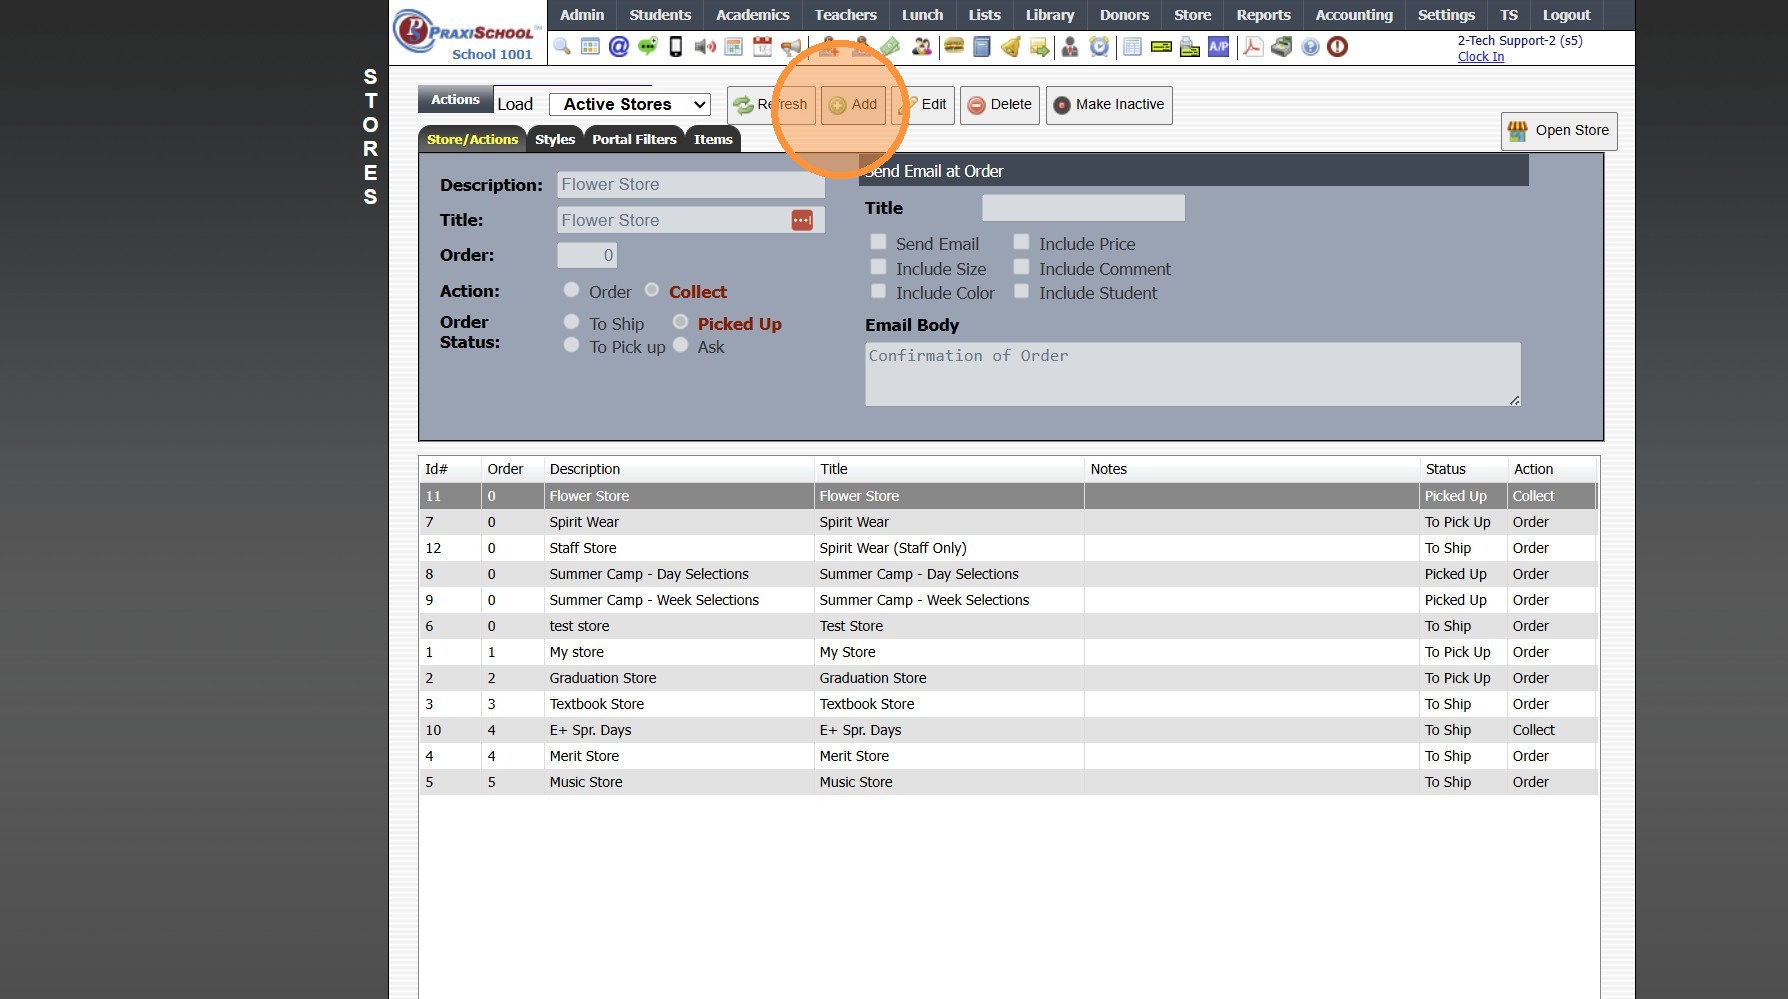Click the mobile phone icon
The width and height of the screenshot is (1788, 999).
coord(676,47)
